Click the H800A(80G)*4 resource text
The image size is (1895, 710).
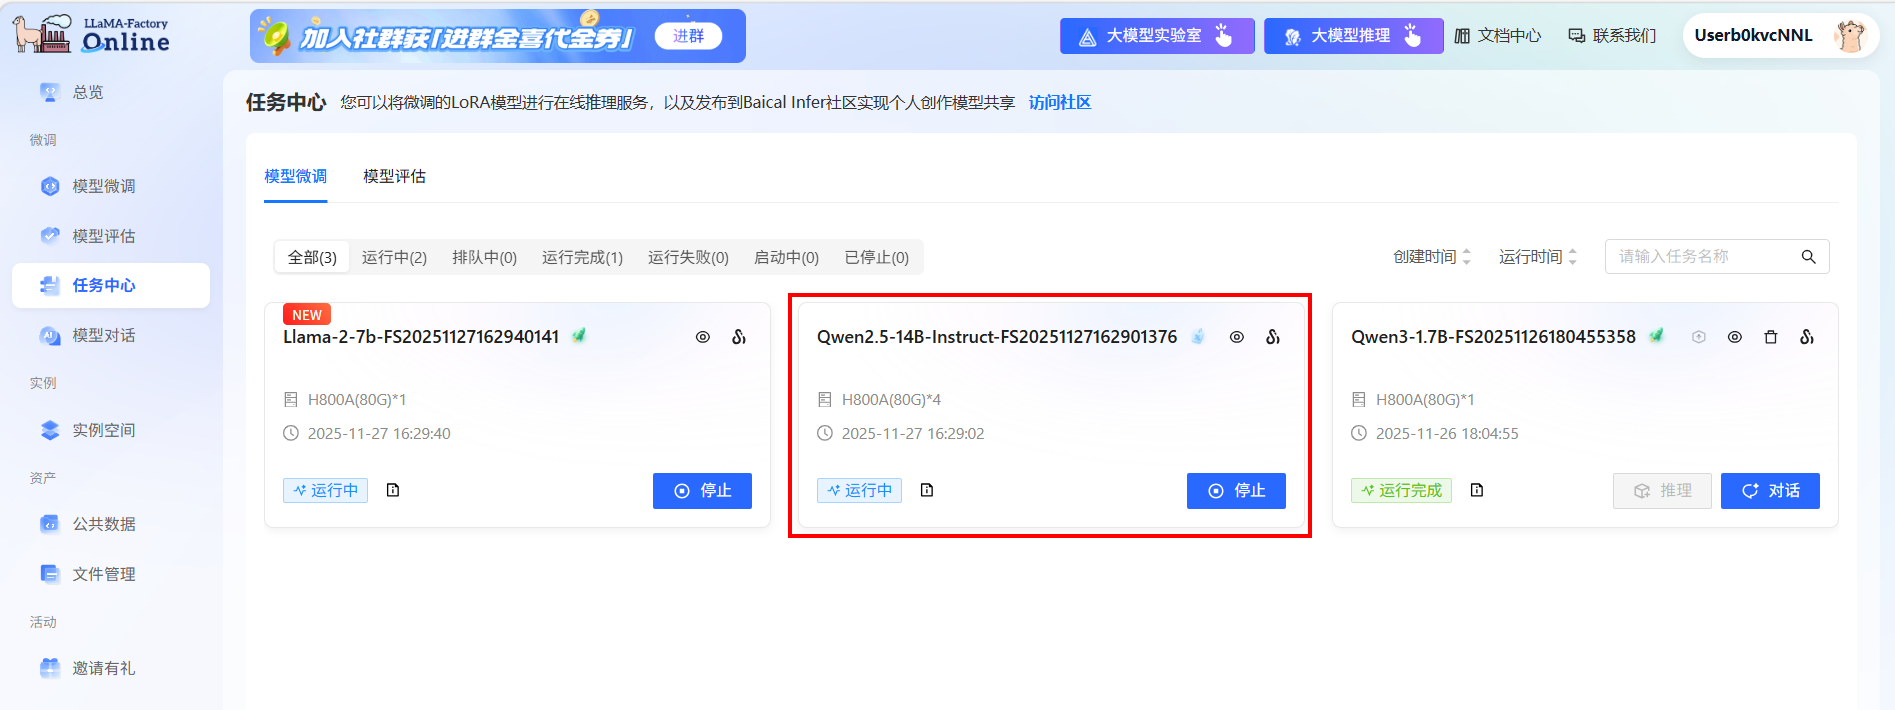tap(891, 400)
